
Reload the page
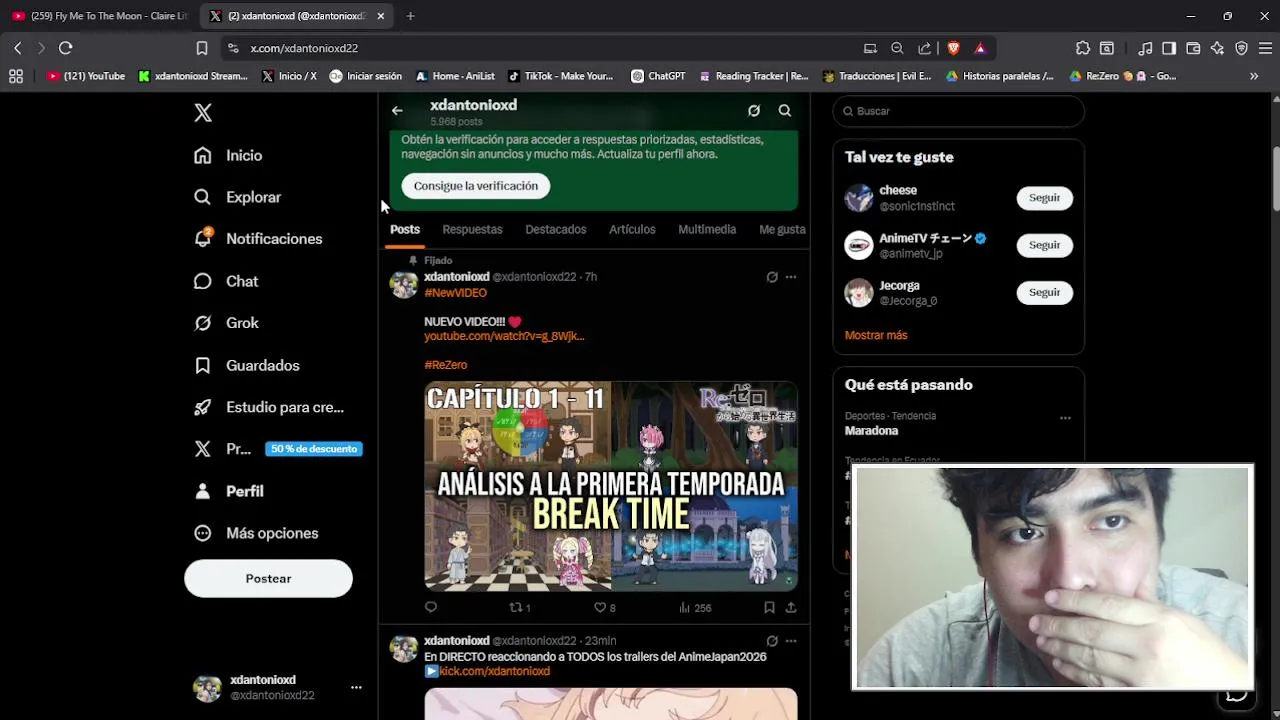click(x=66, y=48)
